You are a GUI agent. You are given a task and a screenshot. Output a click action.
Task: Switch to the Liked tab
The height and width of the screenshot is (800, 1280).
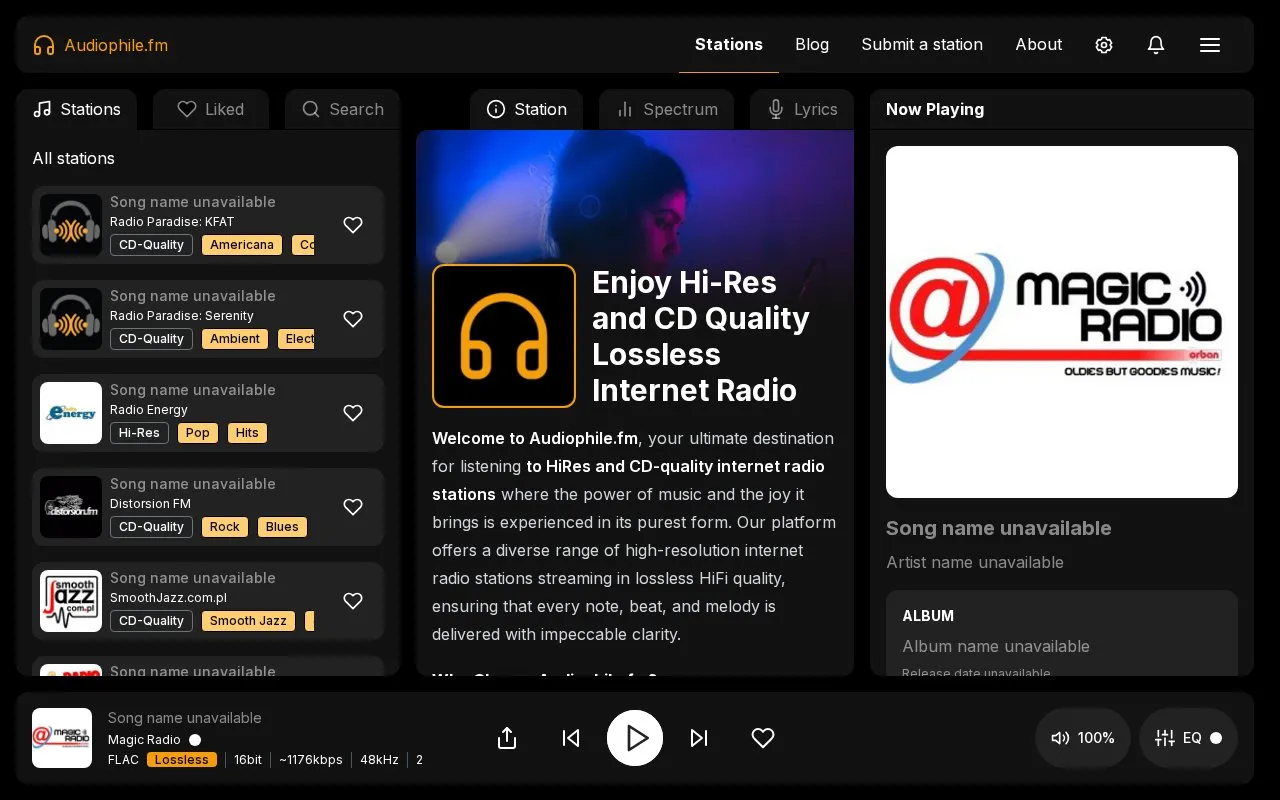tap(211, 109)
